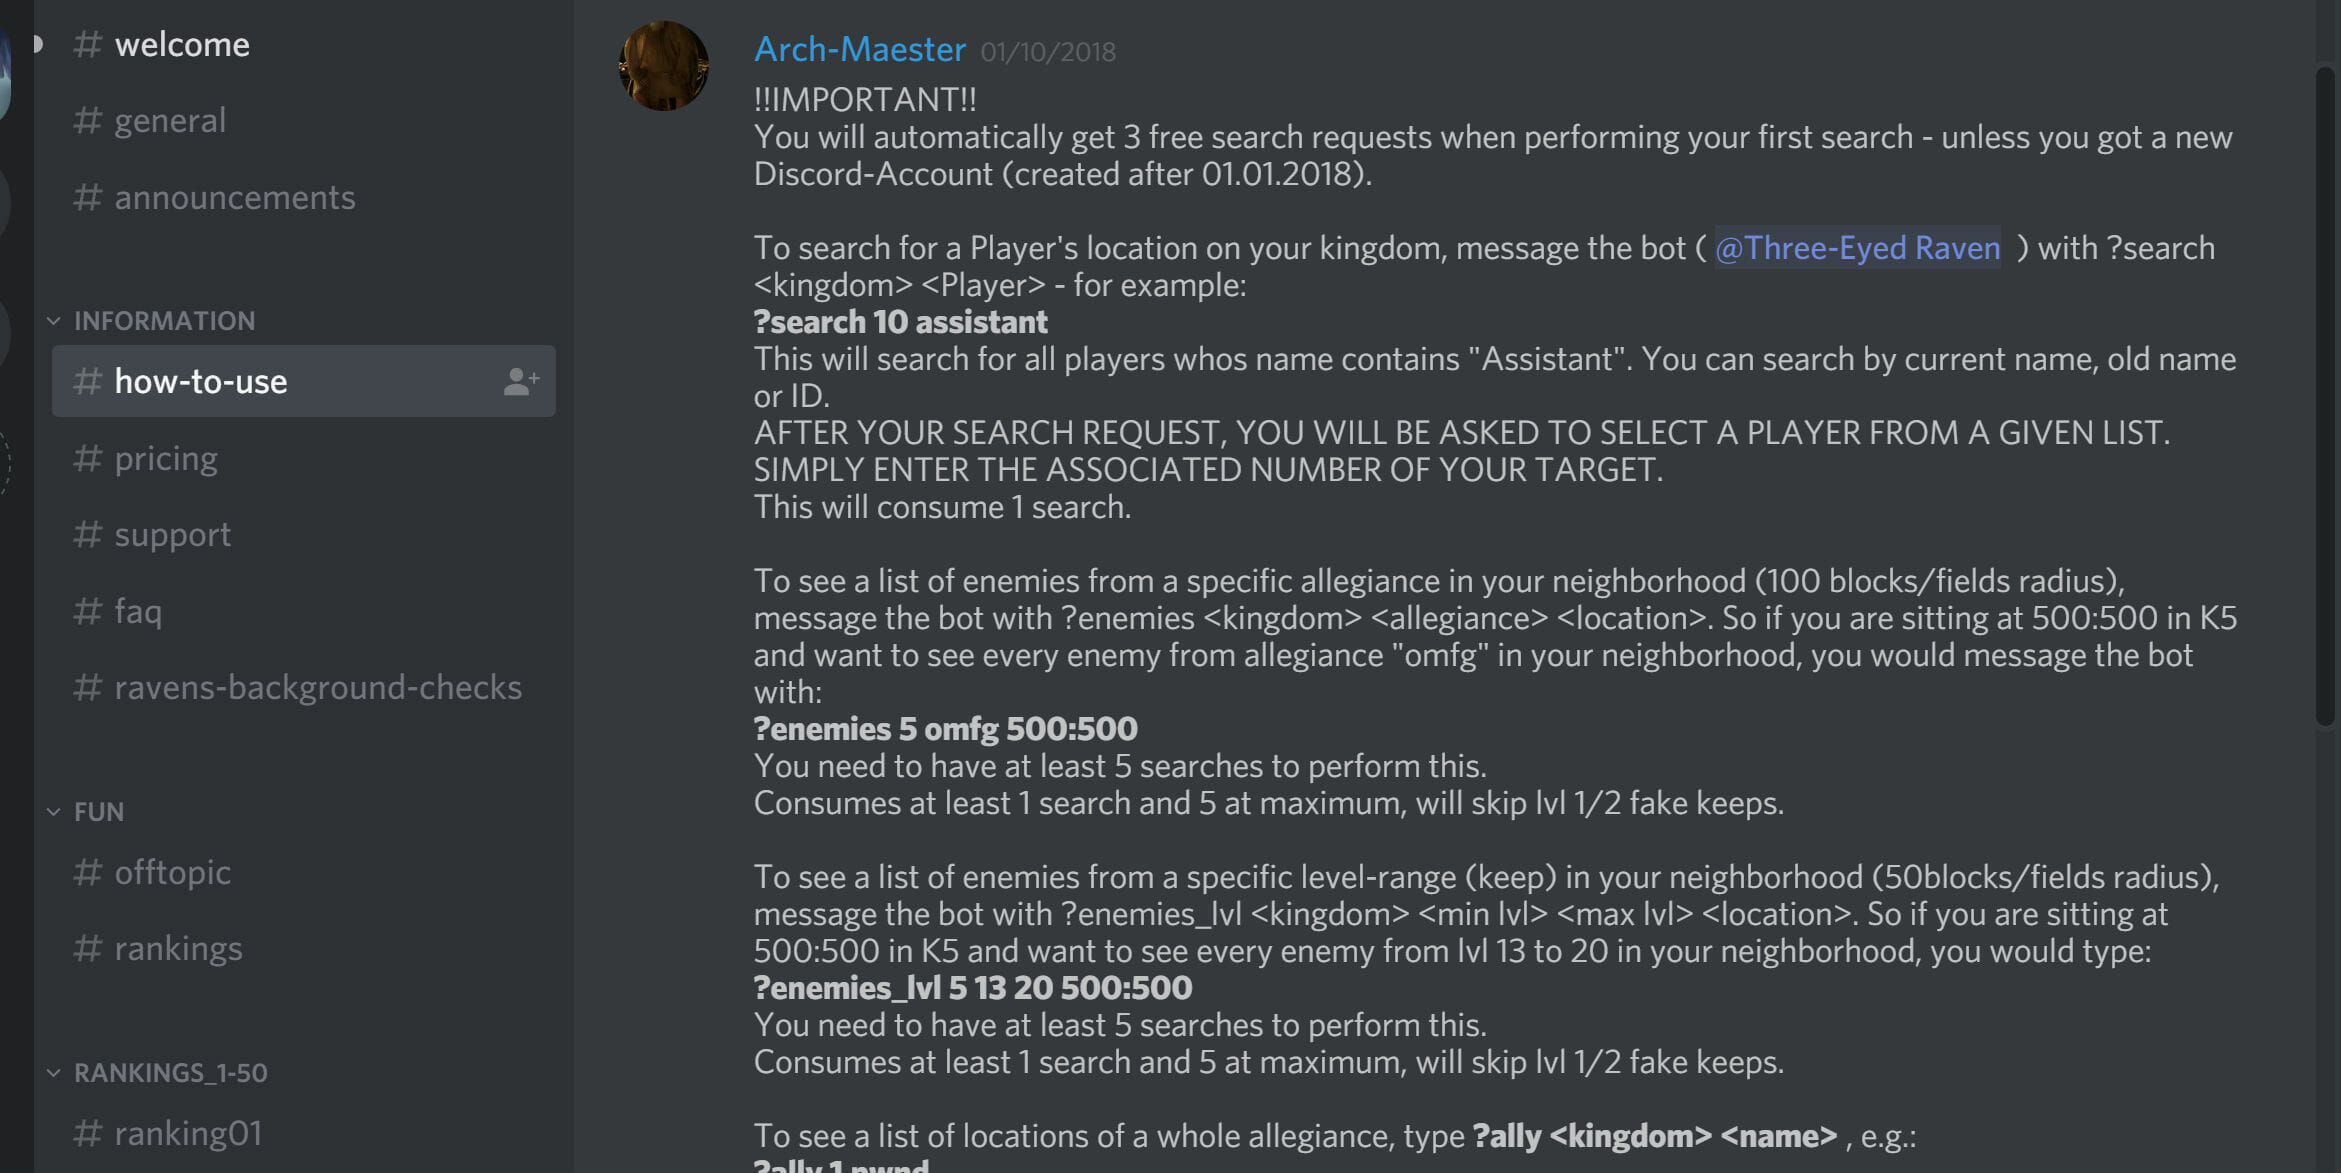Image resolution: width=2341 pixels, height=1173 pixels.
Task: Switch to ravens-background-checks channel
Action: tap(317, 687)
